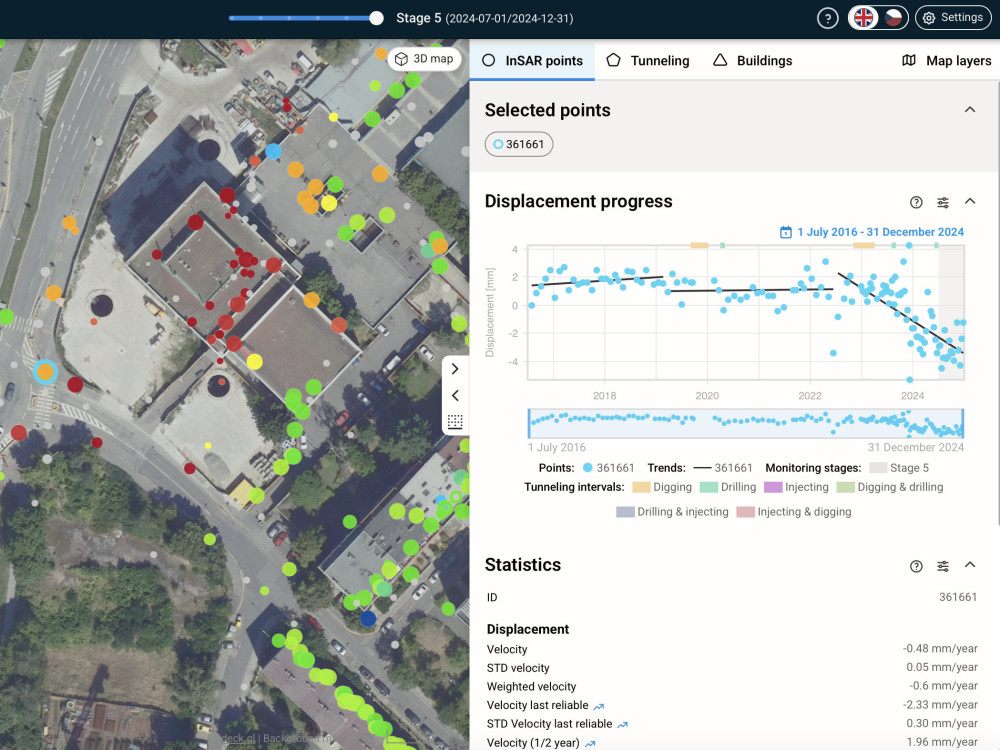Select the highlighted orange InSAR point with blue ring

coord(45,372)
